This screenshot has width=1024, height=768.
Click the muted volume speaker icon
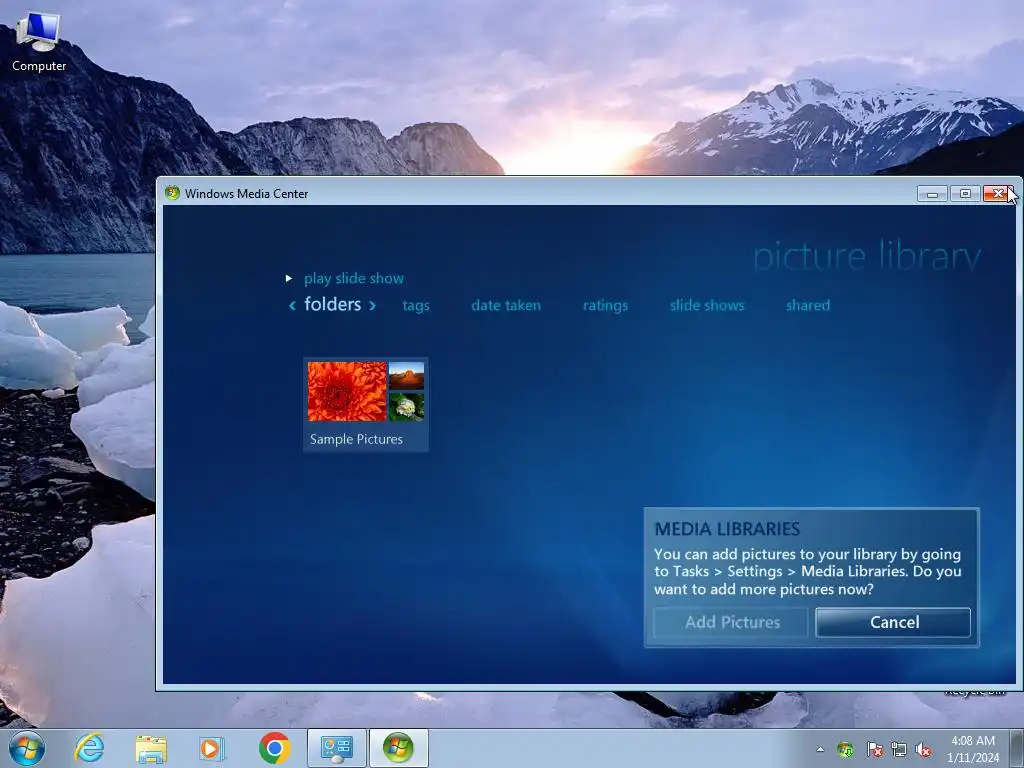(923, 749)
